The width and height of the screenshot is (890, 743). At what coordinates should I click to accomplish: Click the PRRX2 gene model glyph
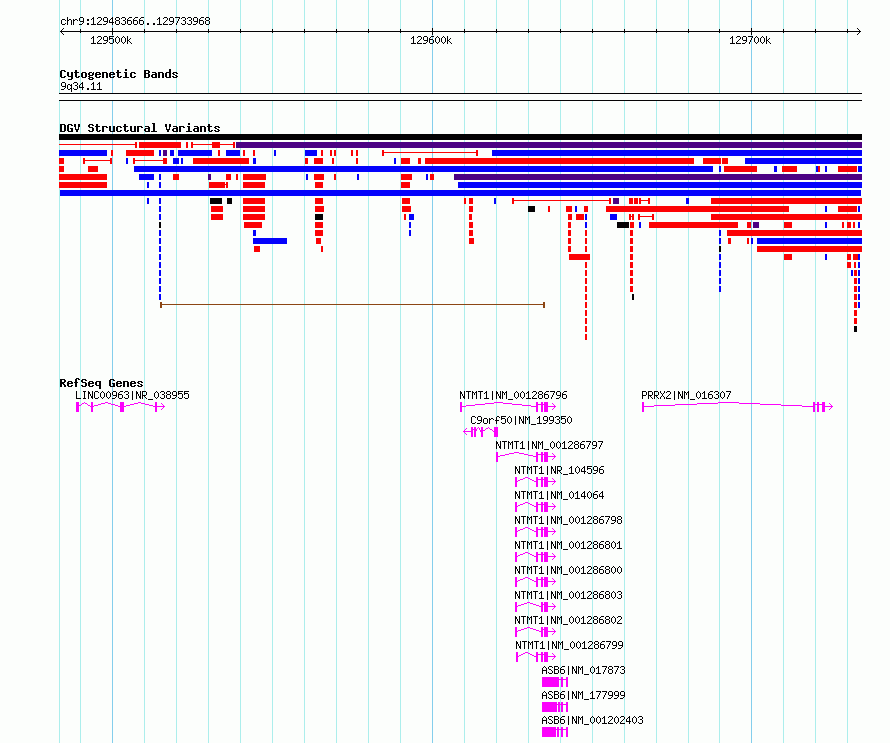737,406
